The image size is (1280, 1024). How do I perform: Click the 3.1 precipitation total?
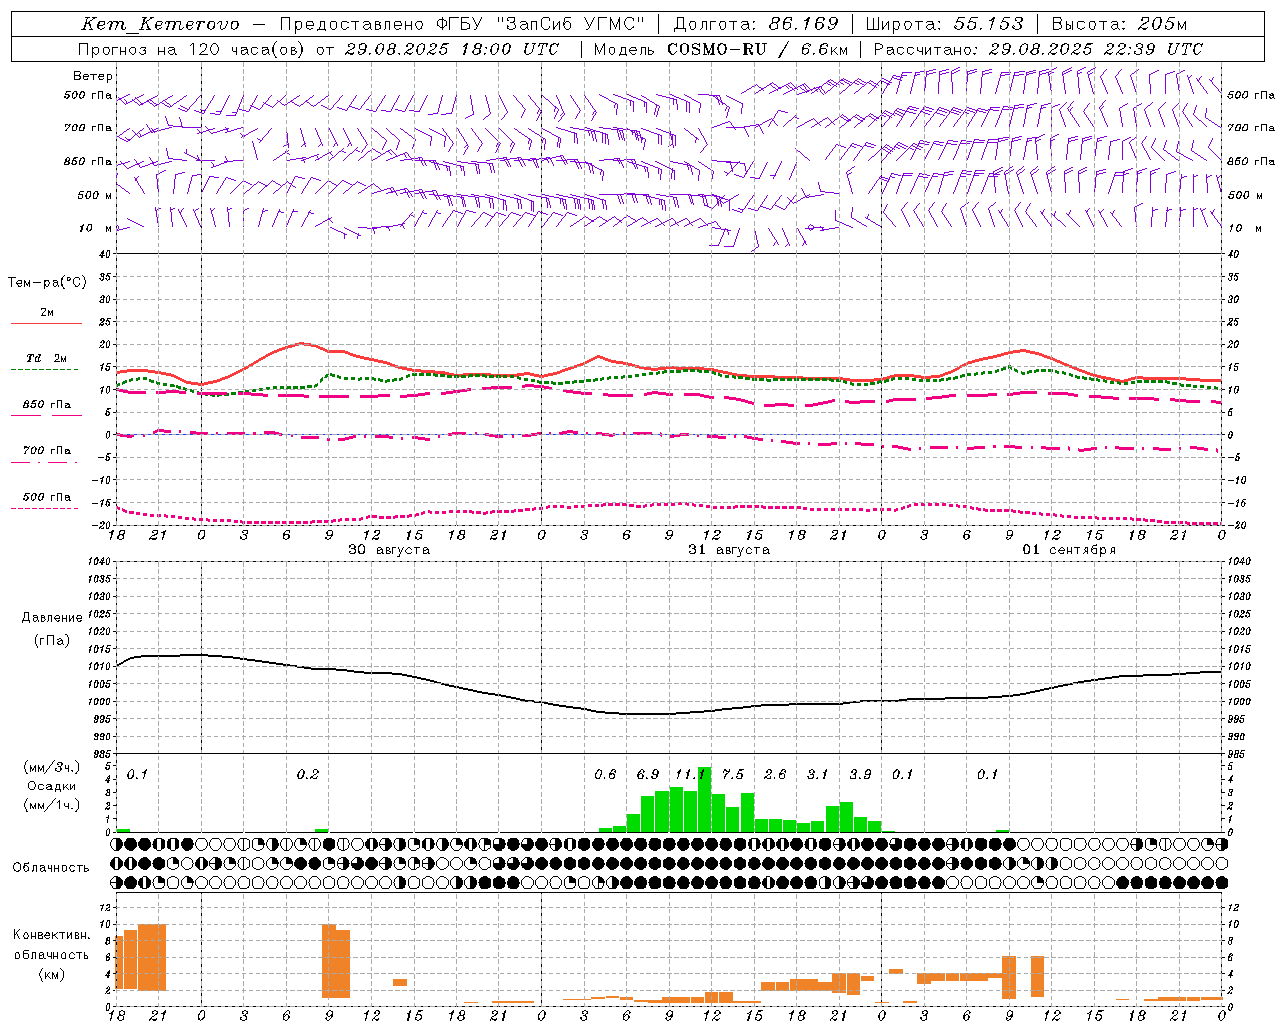click(818, 775)
